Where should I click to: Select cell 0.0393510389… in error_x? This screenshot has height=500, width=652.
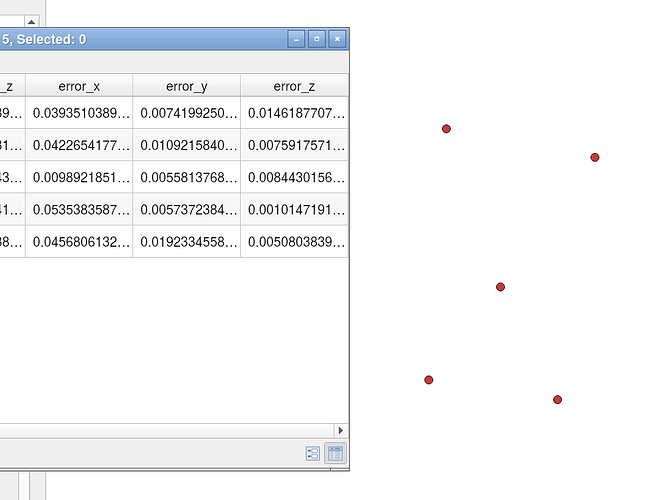tap(79, 113)
